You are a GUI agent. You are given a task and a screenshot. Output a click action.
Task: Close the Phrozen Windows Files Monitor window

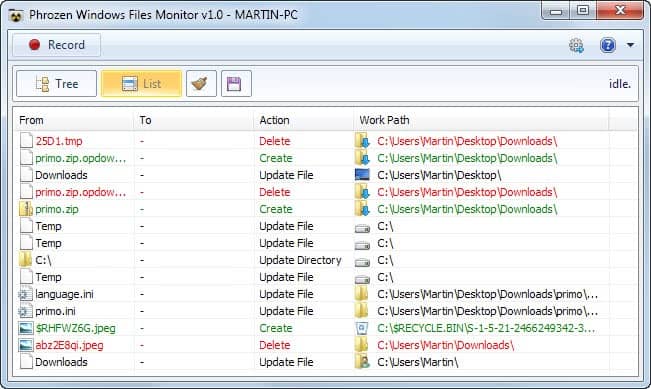pos(620,10)
